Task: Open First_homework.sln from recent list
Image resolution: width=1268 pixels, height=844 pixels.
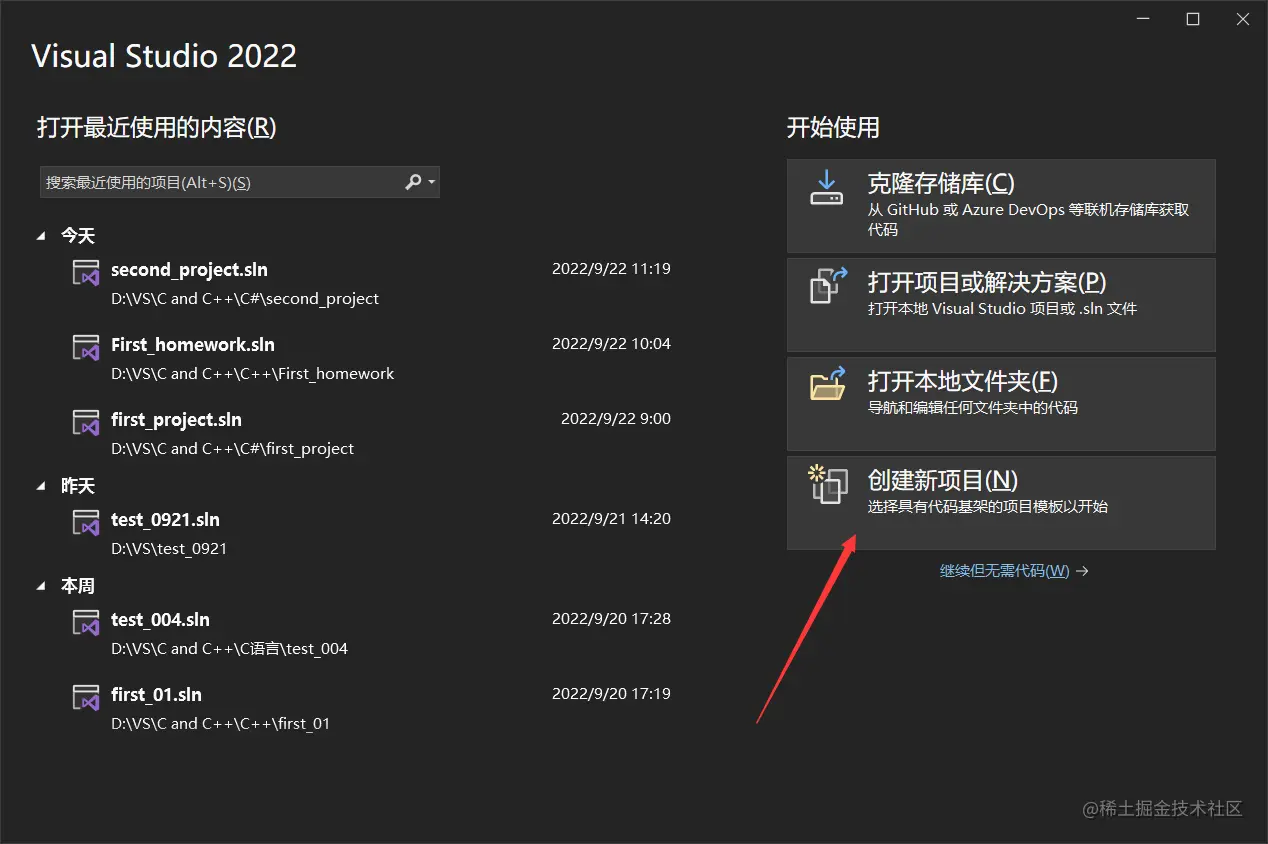Action: pos(193,345)
